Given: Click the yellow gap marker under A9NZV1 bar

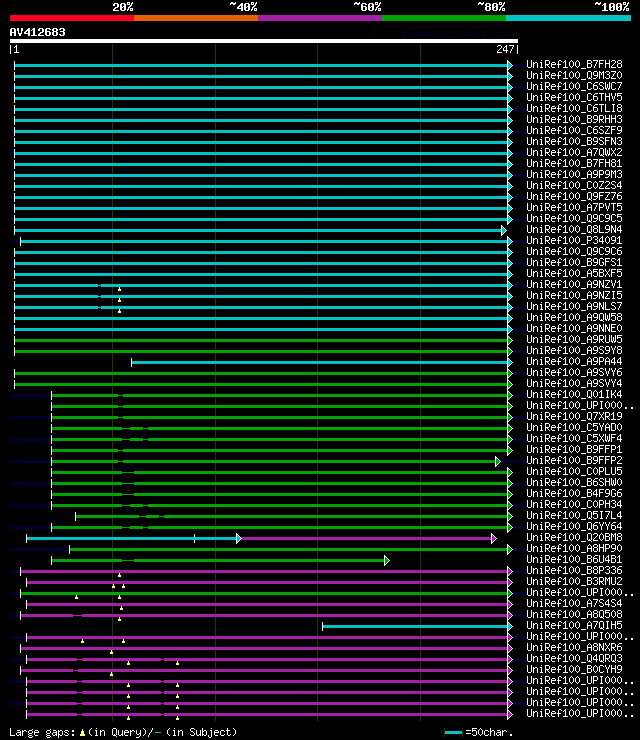Looking at the screenshot, I should [119, 289].
